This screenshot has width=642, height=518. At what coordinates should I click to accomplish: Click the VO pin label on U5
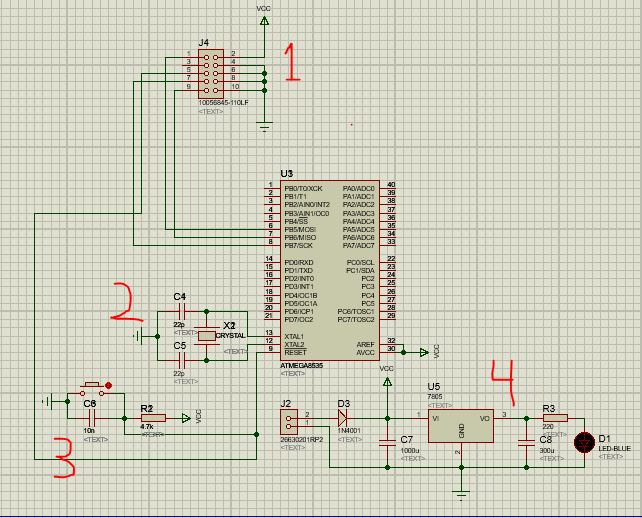(x=485, y=418)
